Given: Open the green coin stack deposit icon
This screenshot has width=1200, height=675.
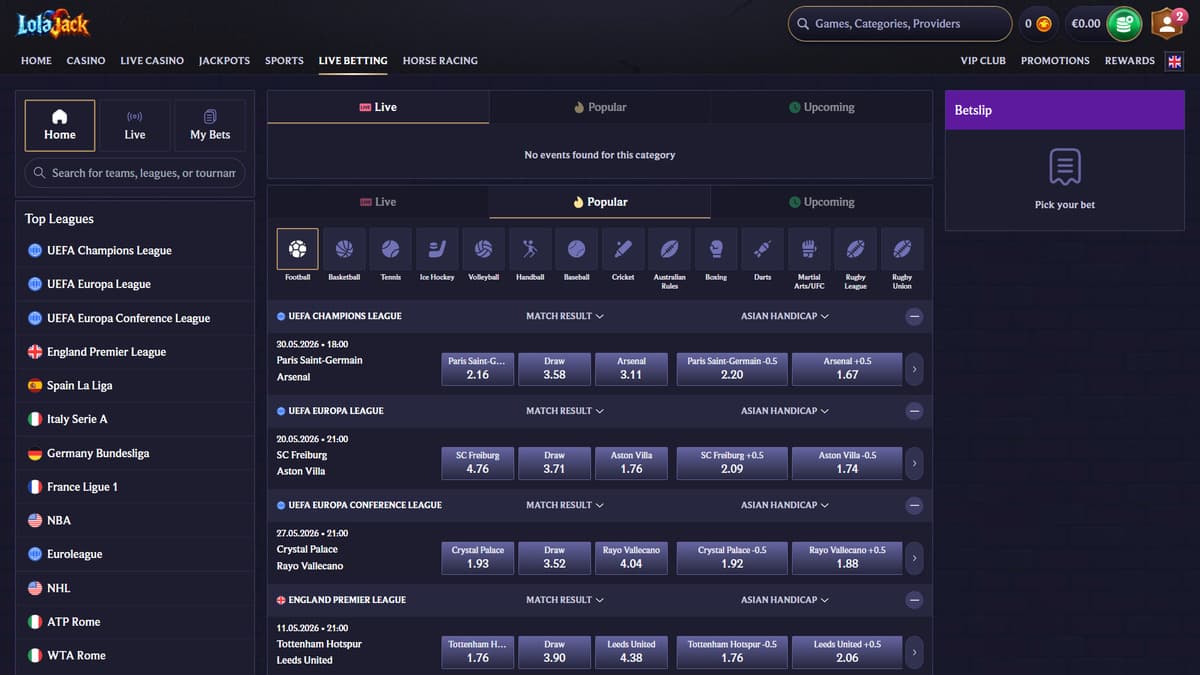Looking at the screenshot, I should point(1124,24).
